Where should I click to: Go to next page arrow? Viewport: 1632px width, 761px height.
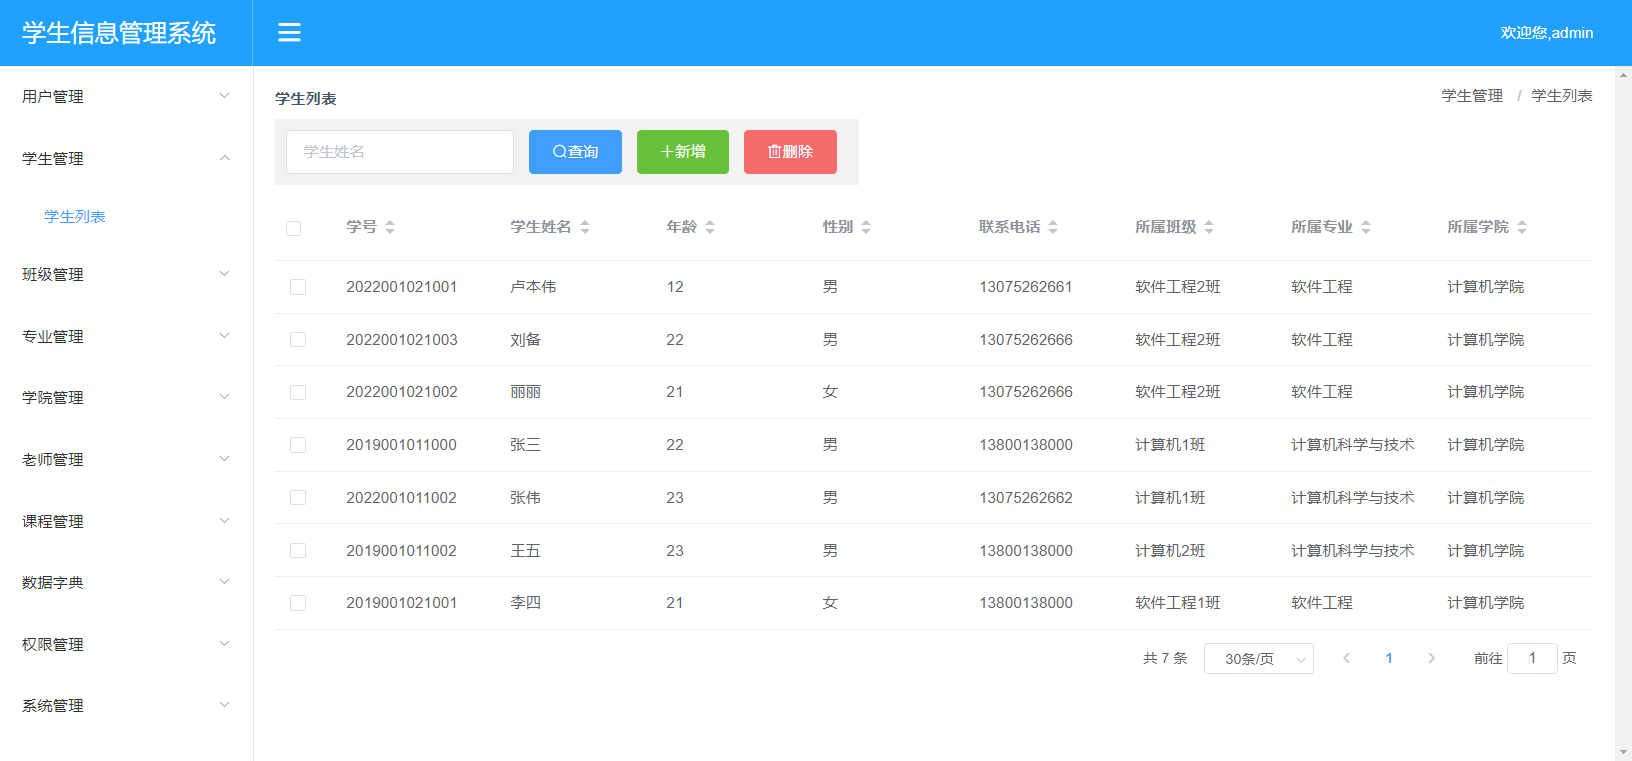pos(1431,658)
